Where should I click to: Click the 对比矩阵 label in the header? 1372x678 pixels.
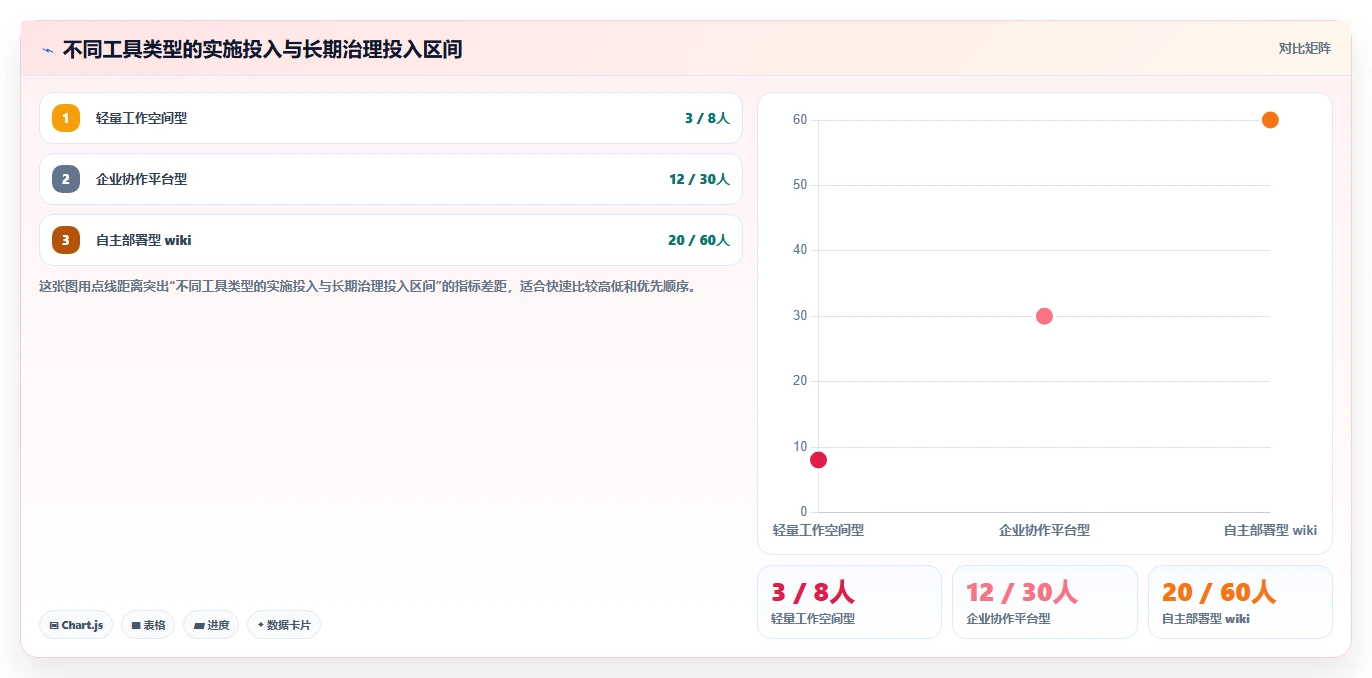(1305, 48)
